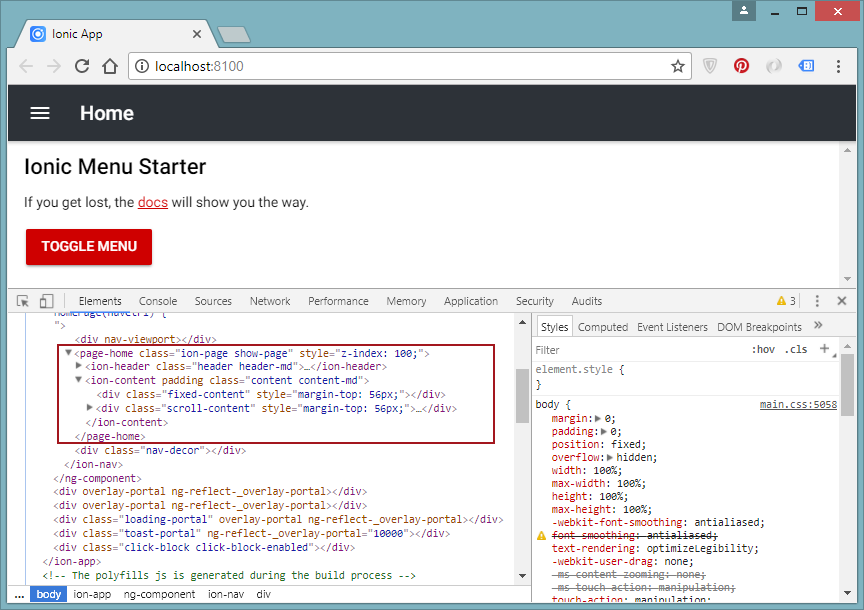
Task: Open the Chrome three-dot menu
Action: pyautogui.click(x=838, y=66)
